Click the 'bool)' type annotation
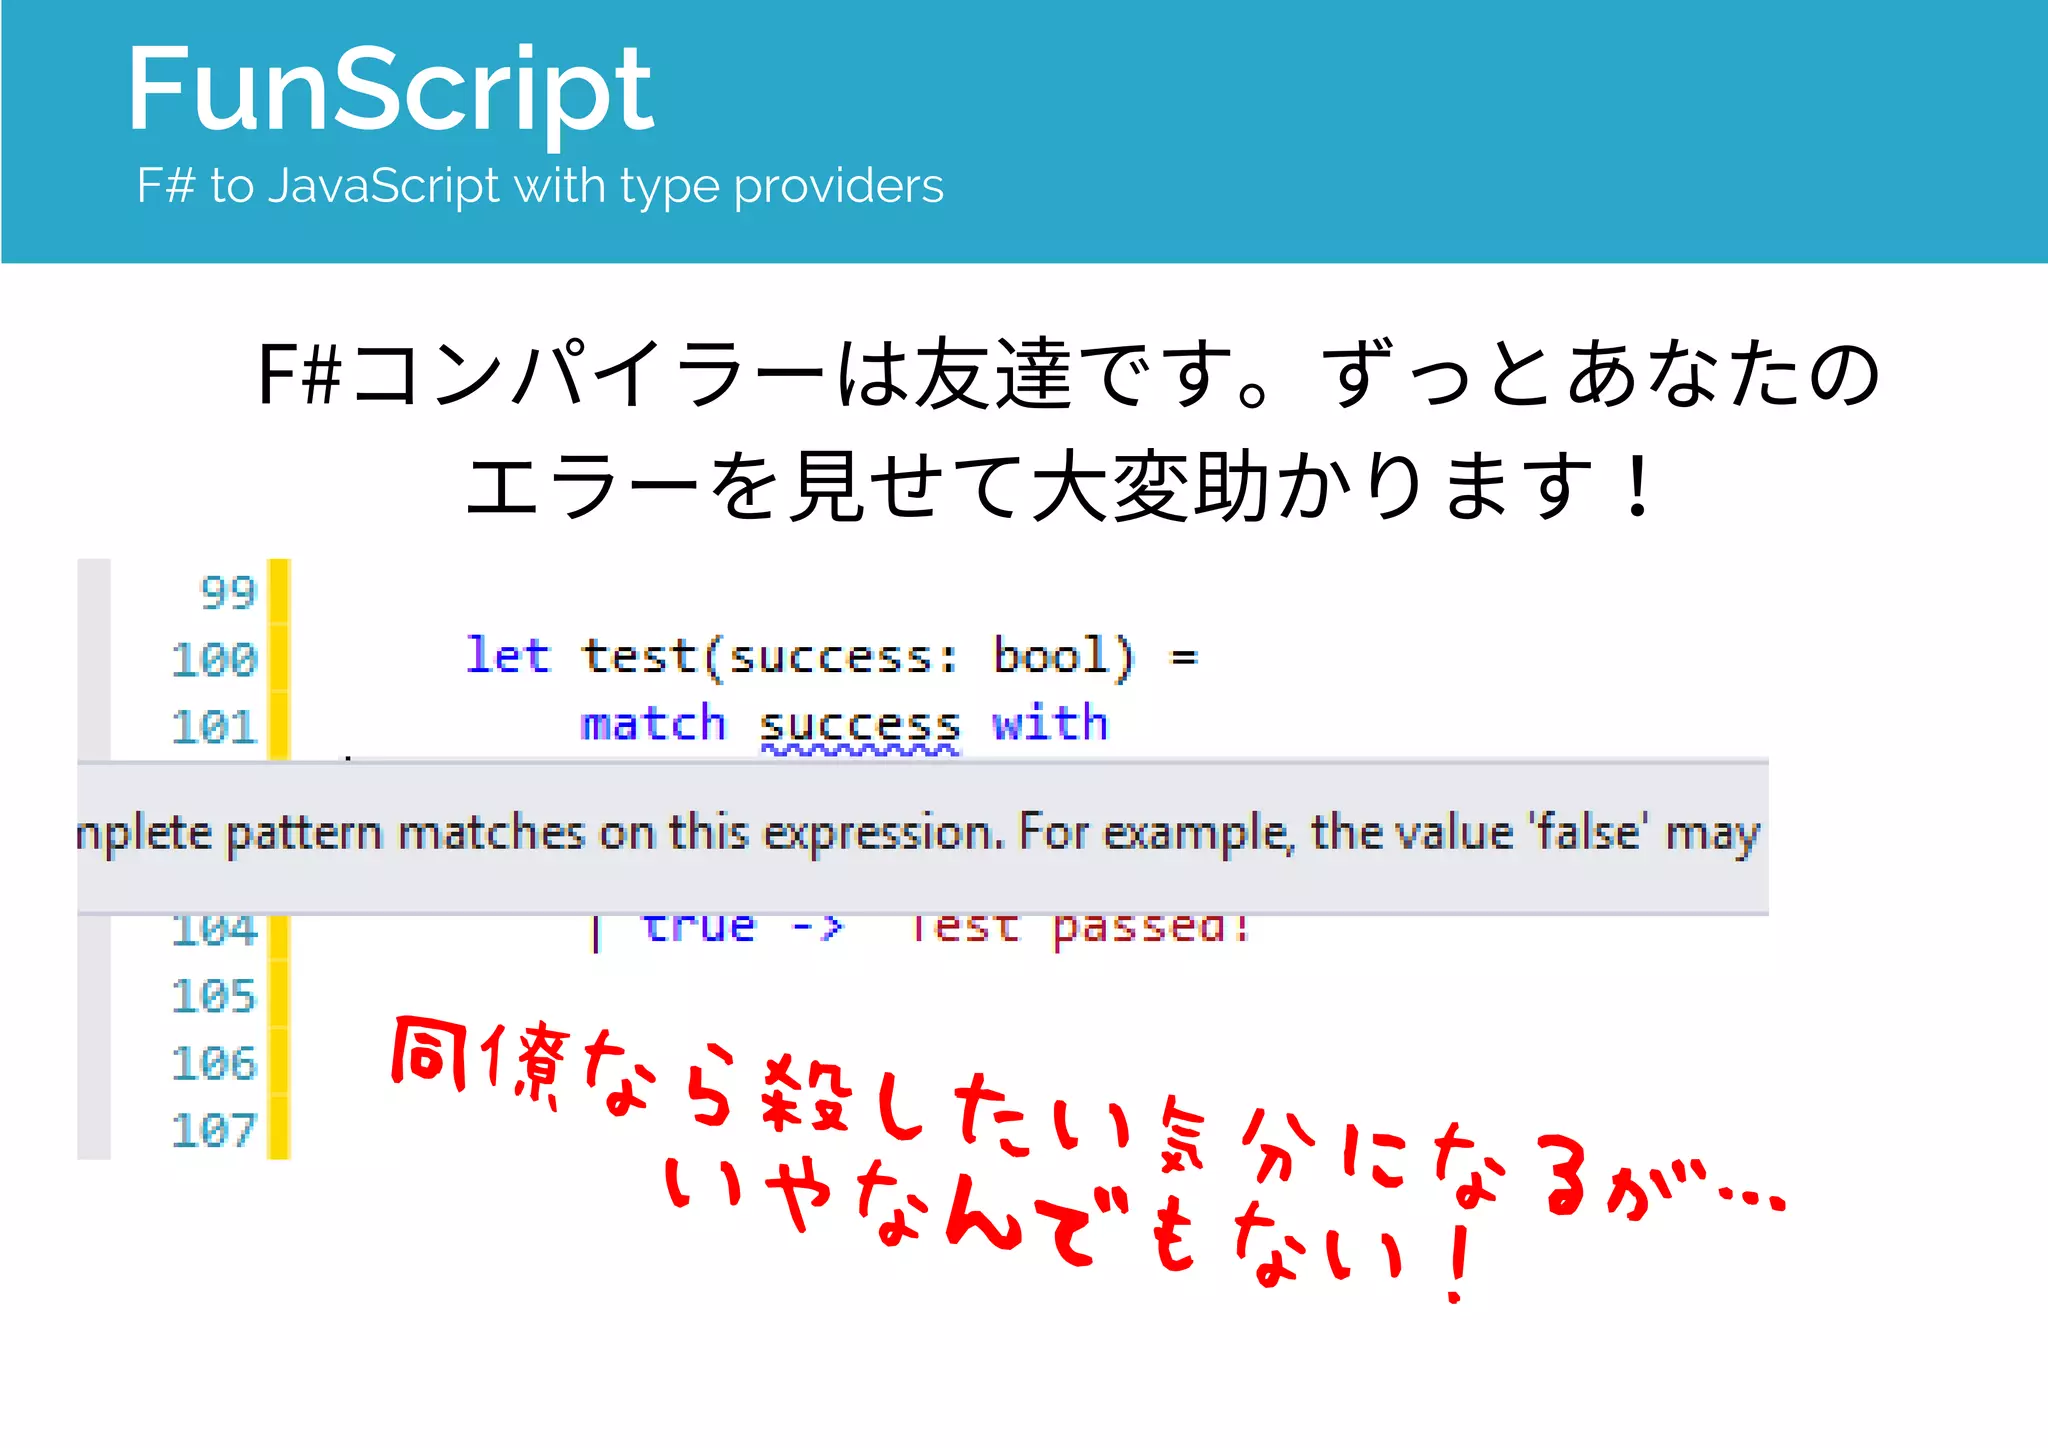The height and width of the screenshot is (1448, 2048). pyautogui.click(x=1064, y=658)
